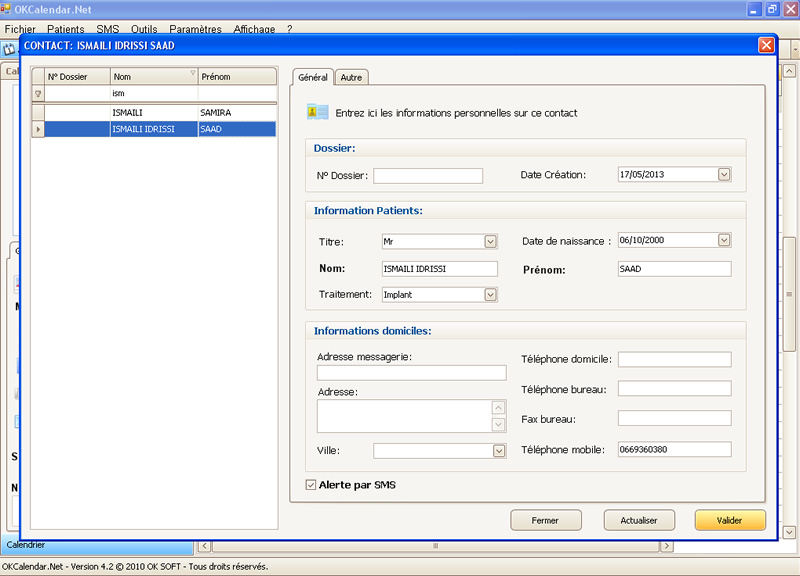Click the SAAD cell in selected row
Viewport: 800px width, 576px height.
(237, 129)
